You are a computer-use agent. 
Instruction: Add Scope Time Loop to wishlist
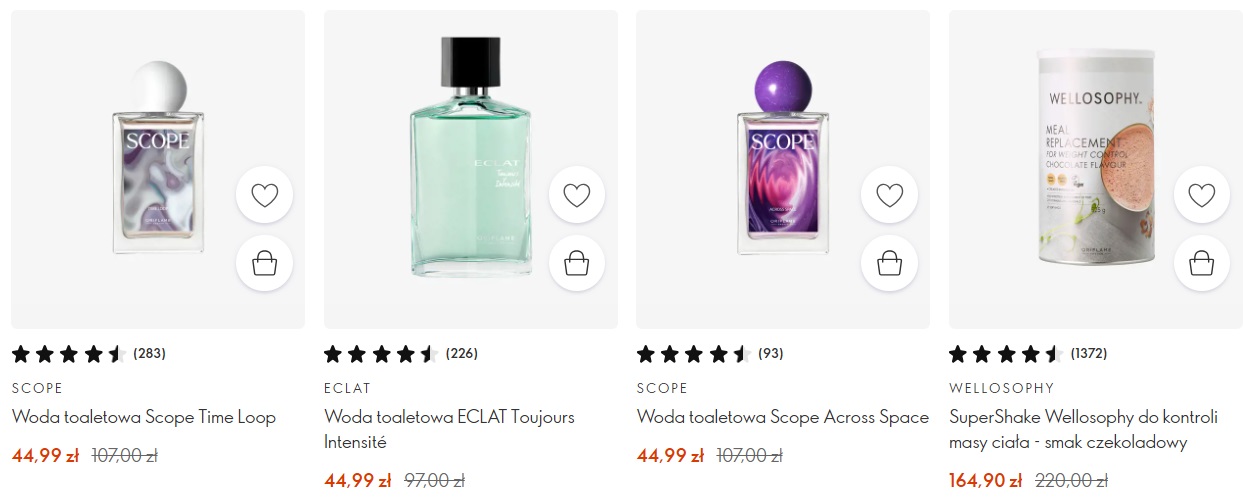coord(264,195)
